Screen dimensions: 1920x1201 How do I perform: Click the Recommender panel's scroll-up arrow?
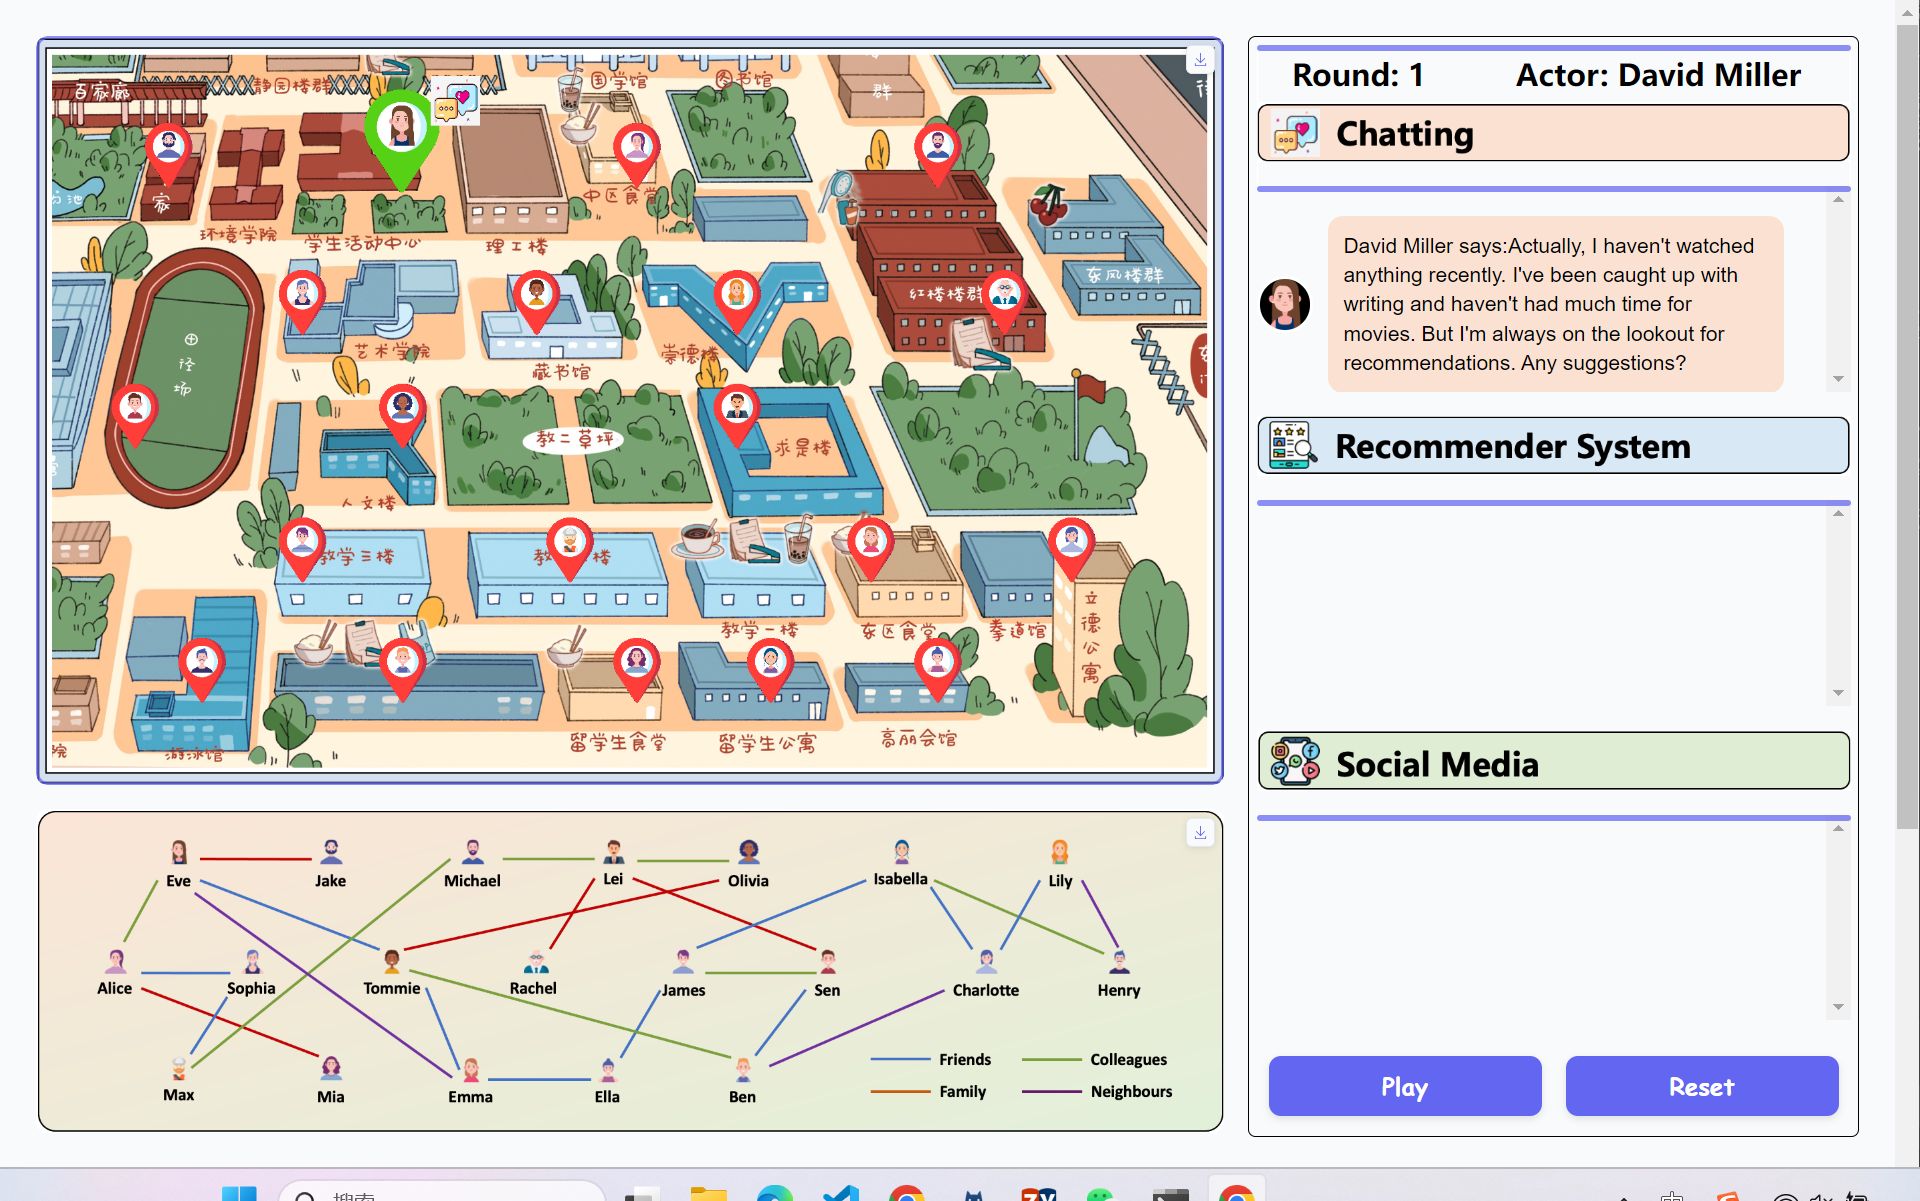[x=1838, y=512]
